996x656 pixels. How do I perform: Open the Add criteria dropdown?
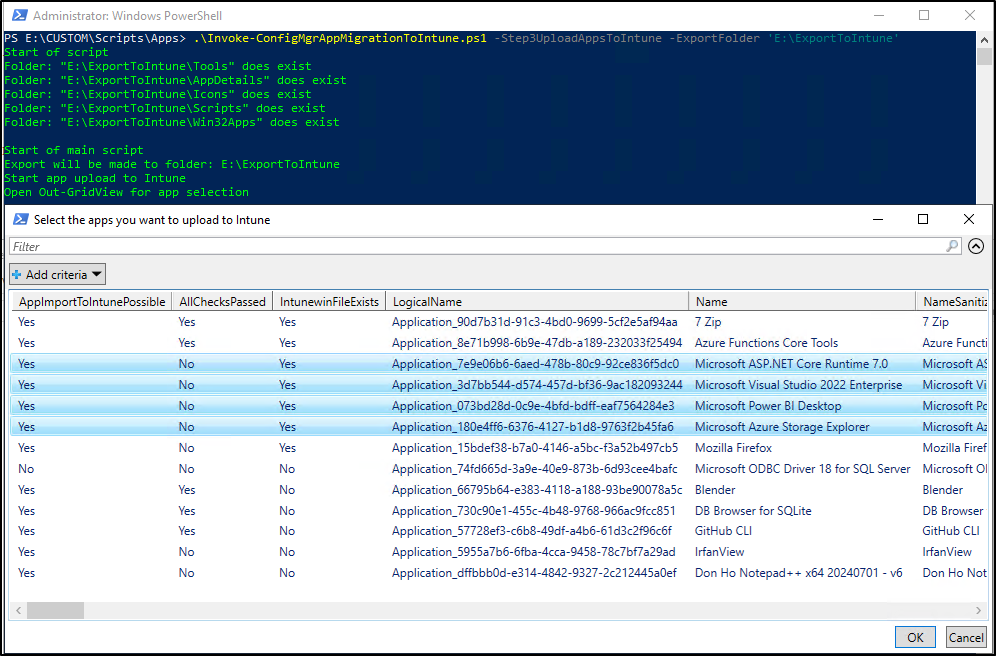coord(57,274)
